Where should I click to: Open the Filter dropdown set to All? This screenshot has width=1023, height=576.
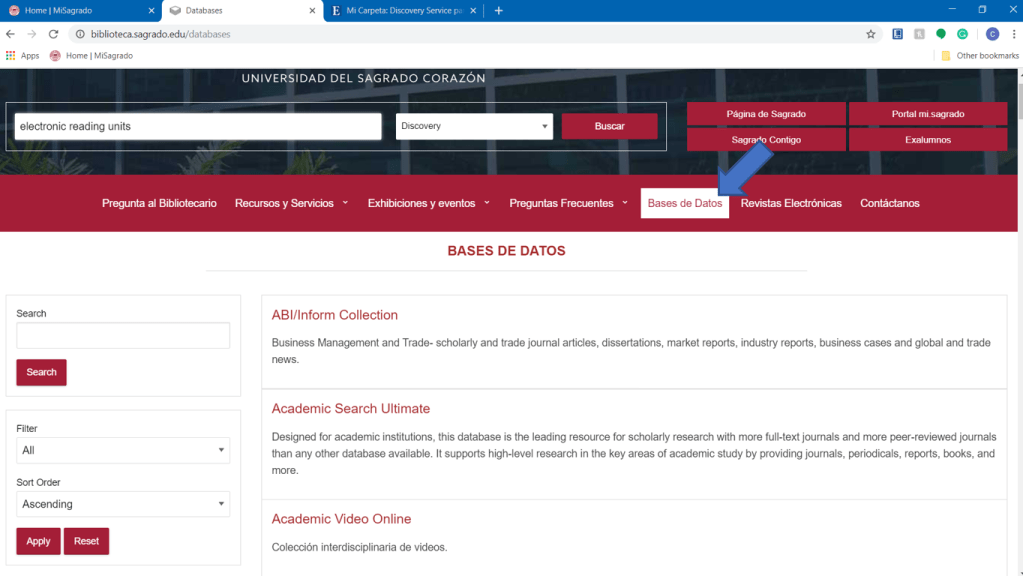point(123,451)
